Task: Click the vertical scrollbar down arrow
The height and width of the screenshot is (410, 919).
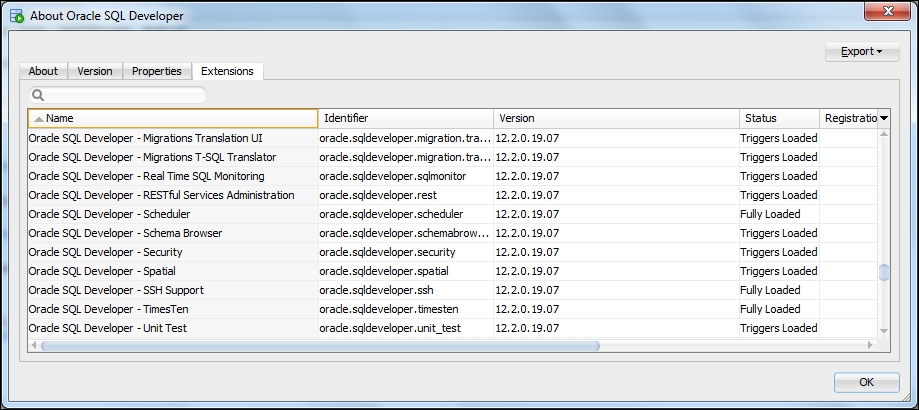Action: (884, 332)
